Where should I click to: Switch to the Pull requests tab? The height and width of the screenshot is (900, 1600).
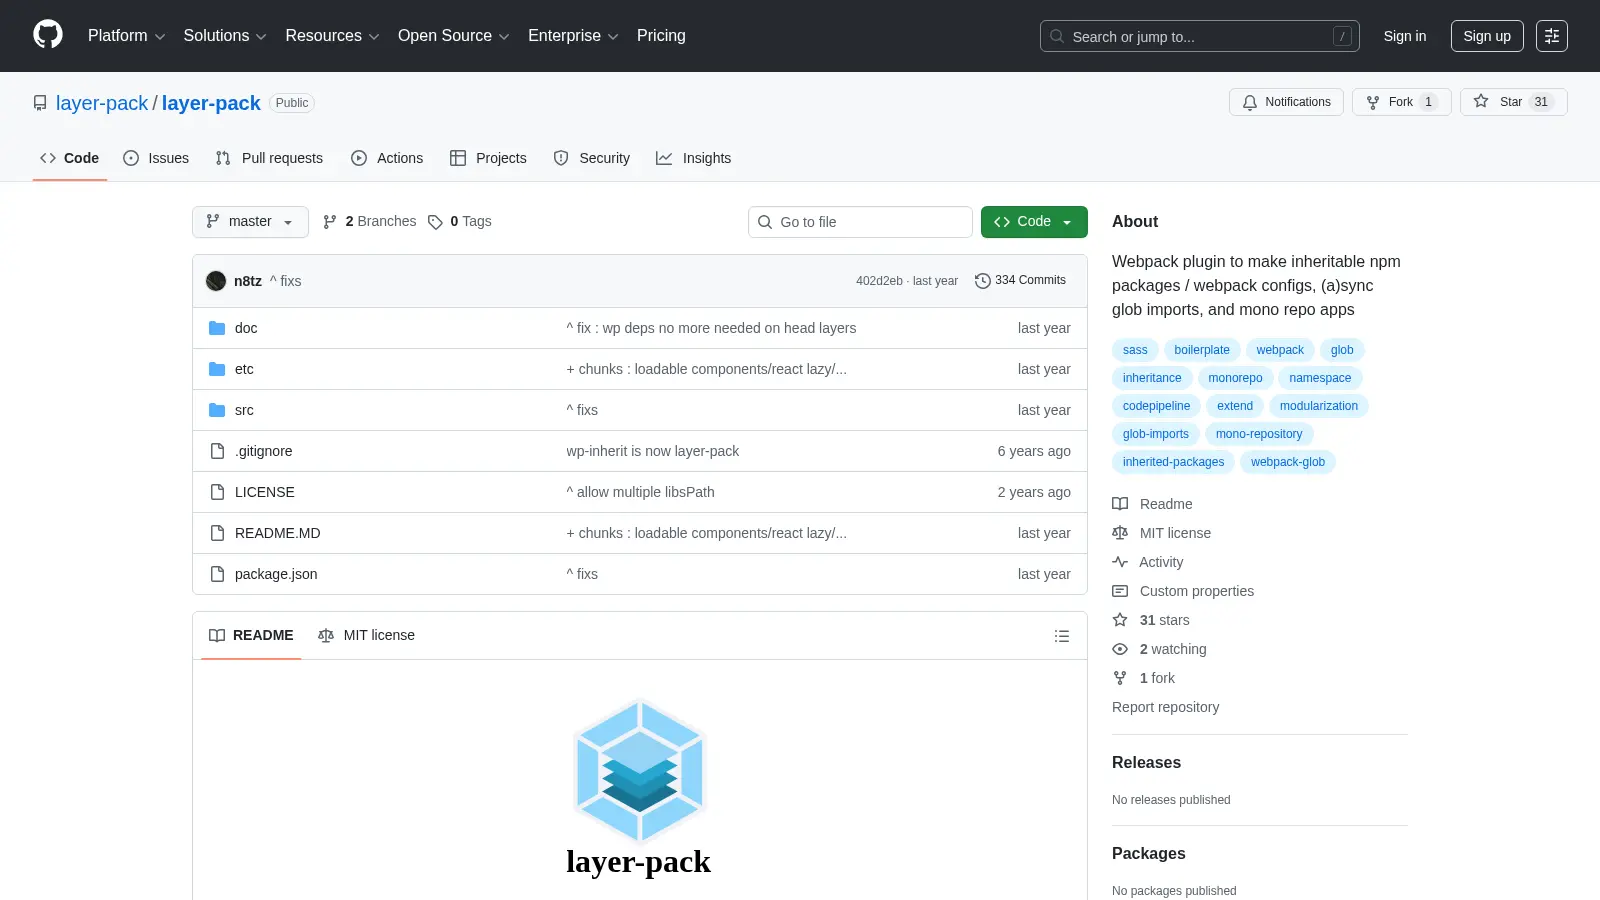coord(269,158)
